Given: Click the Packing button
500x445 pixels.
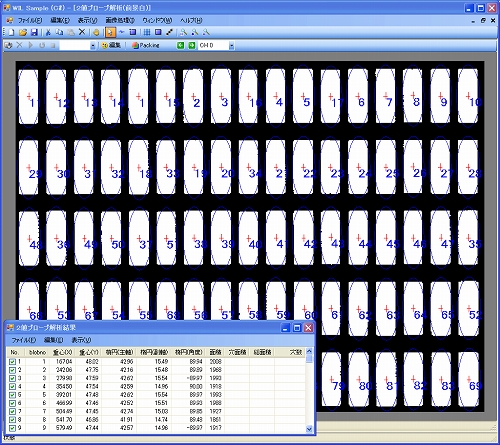Looking at the screenshot, I should [146, 45].
